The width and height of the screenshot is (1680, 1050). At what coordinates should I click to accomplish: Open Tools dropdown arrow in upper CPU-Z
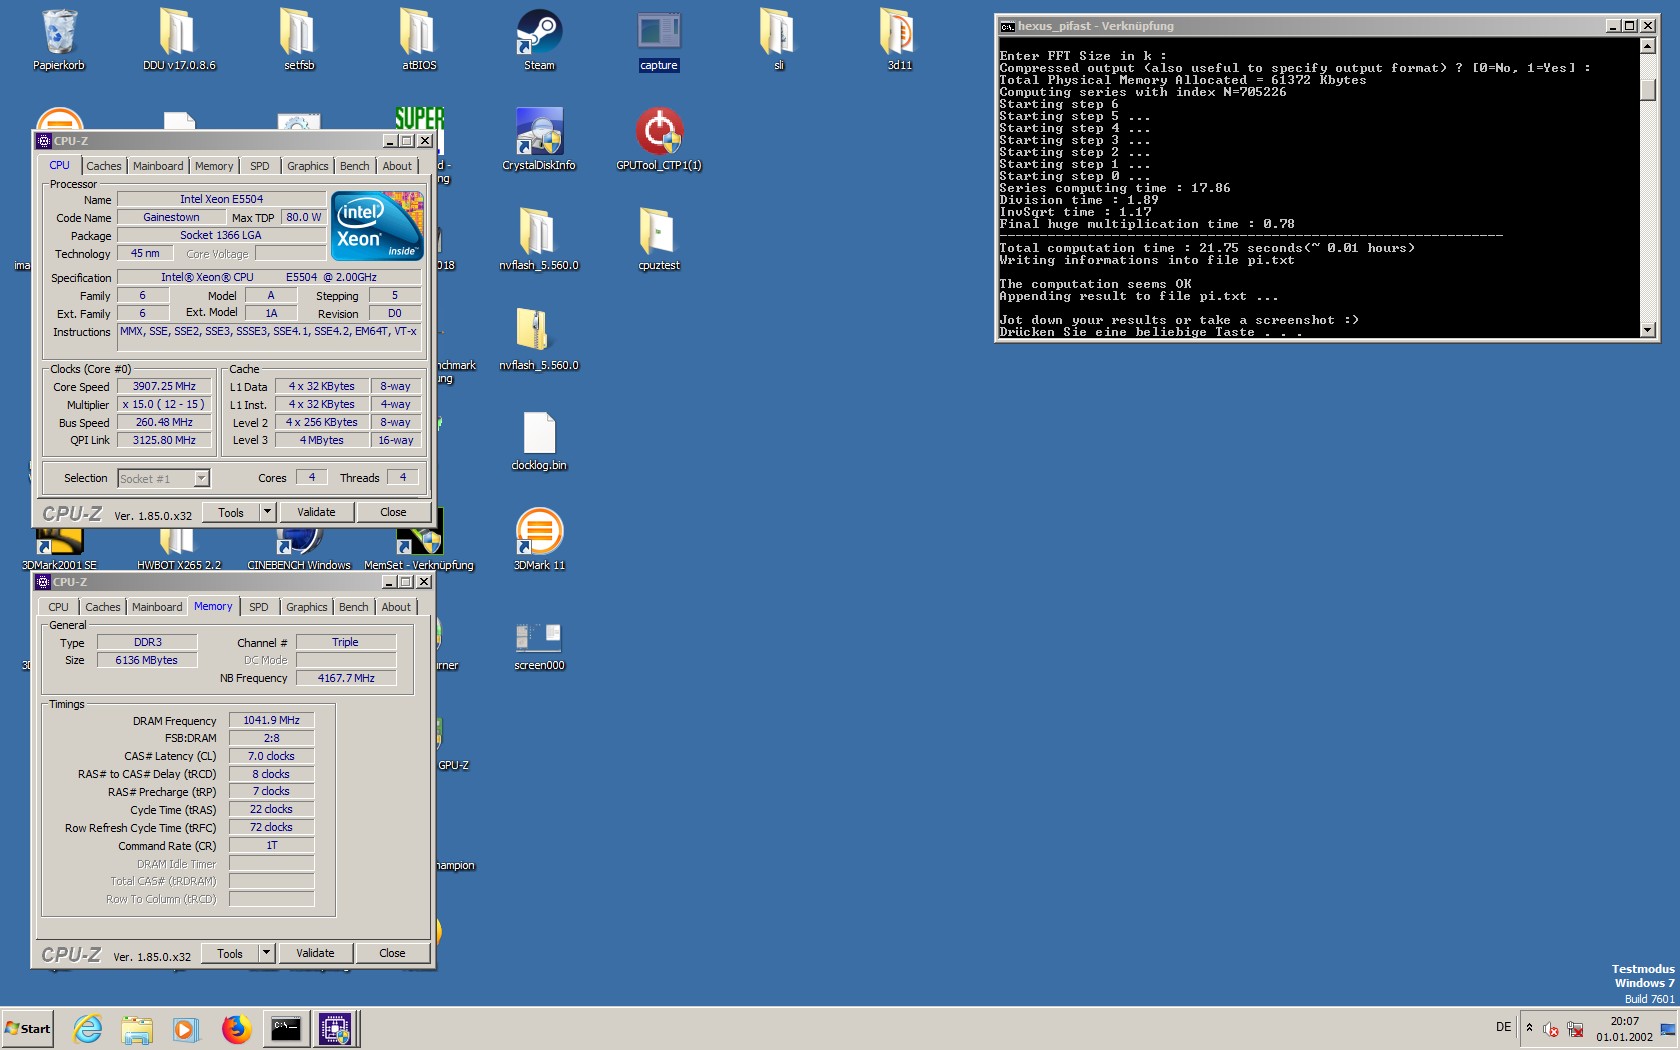[267, 512]
